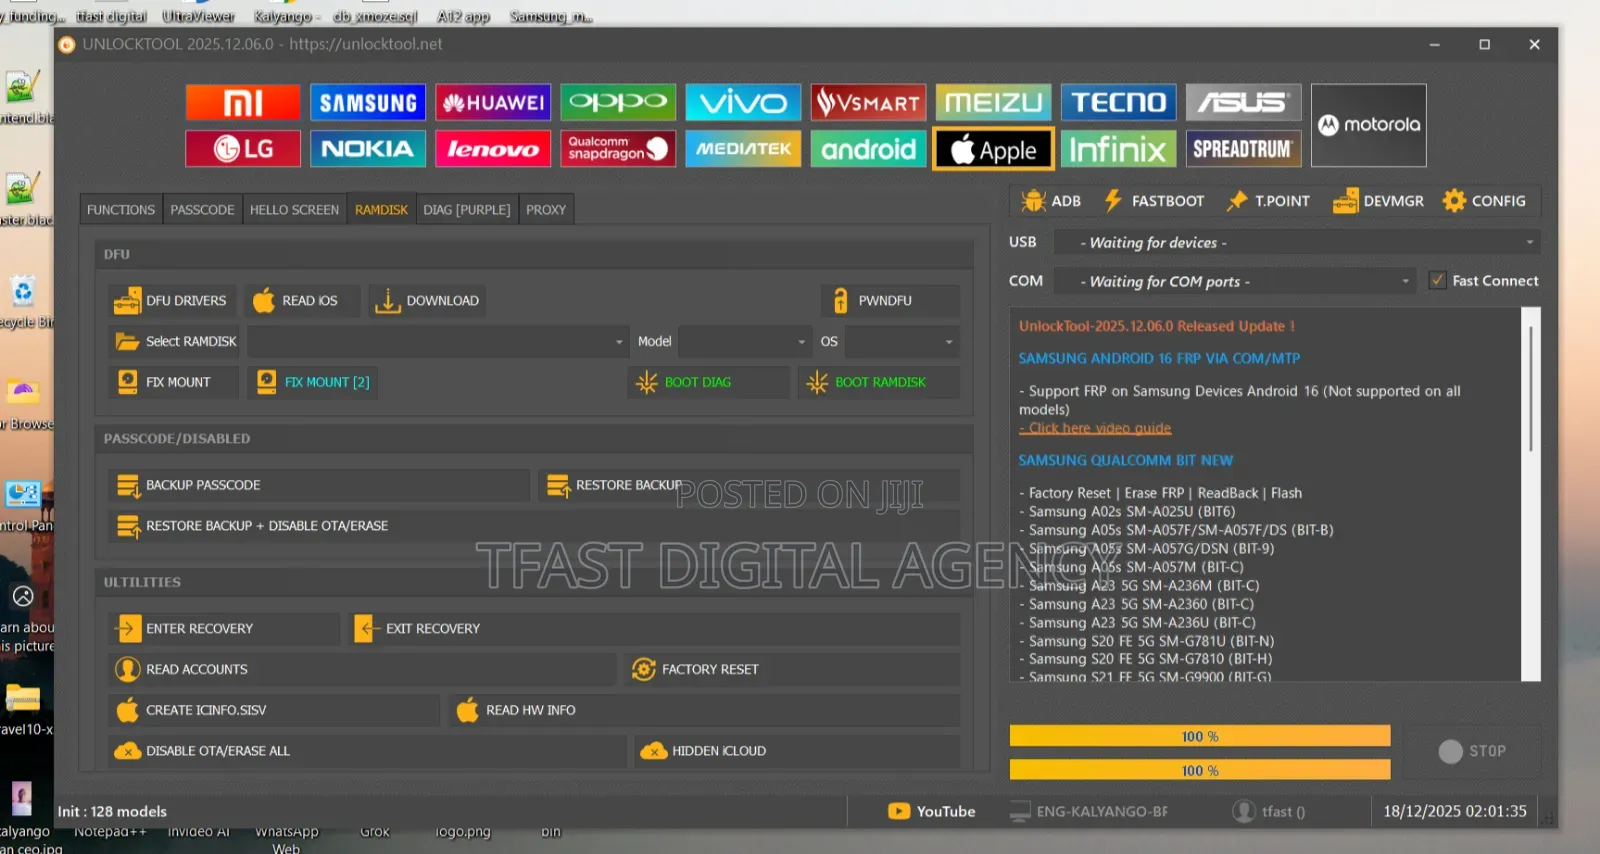Open the HELLO SCREEN tab

tap(294, 210)
